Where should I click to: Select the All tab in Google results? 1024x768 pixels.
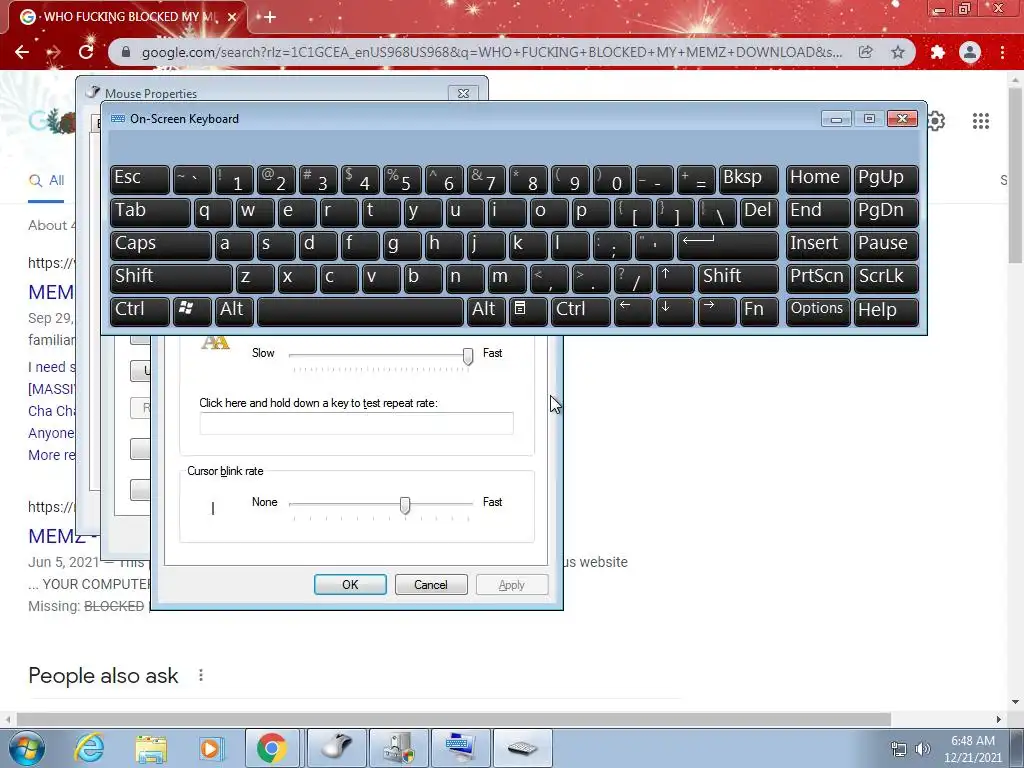(46, 180)
